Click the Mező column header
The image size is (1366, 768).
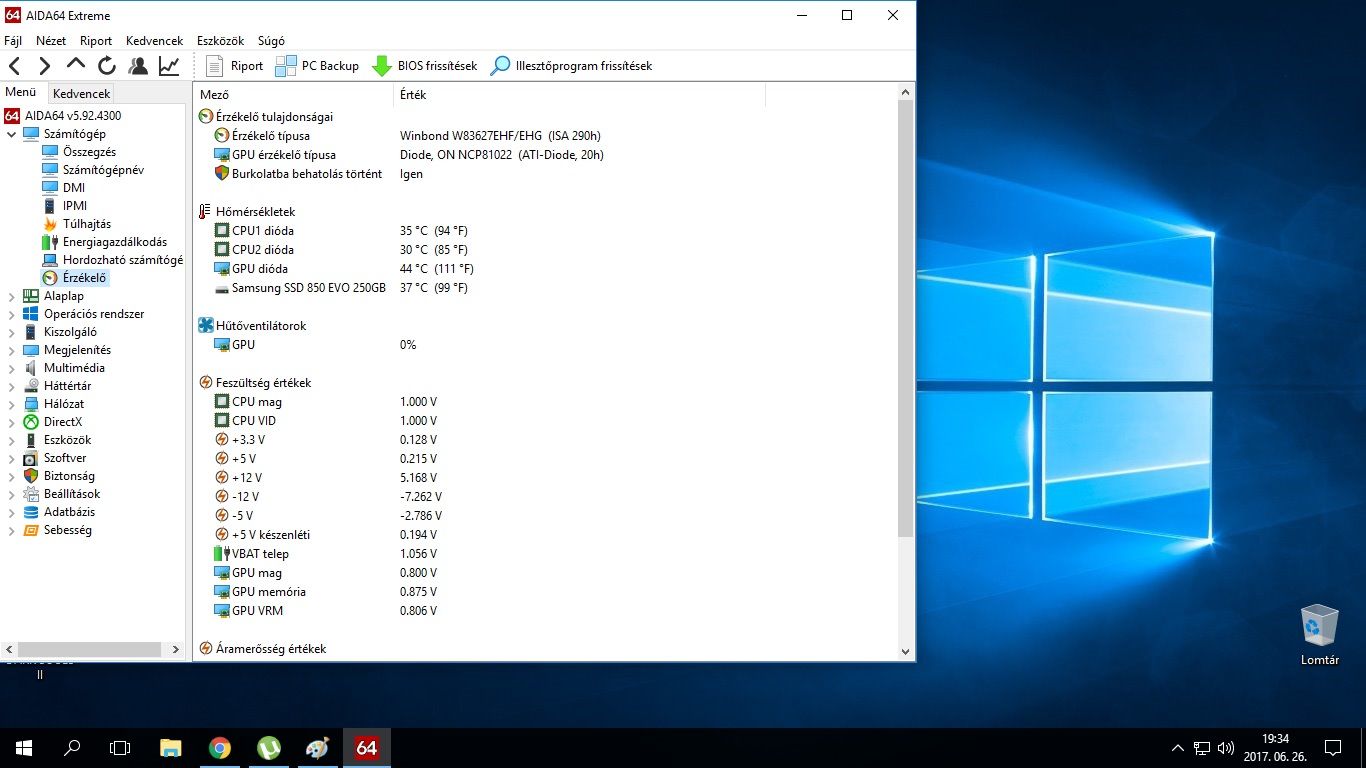[294, 95]
